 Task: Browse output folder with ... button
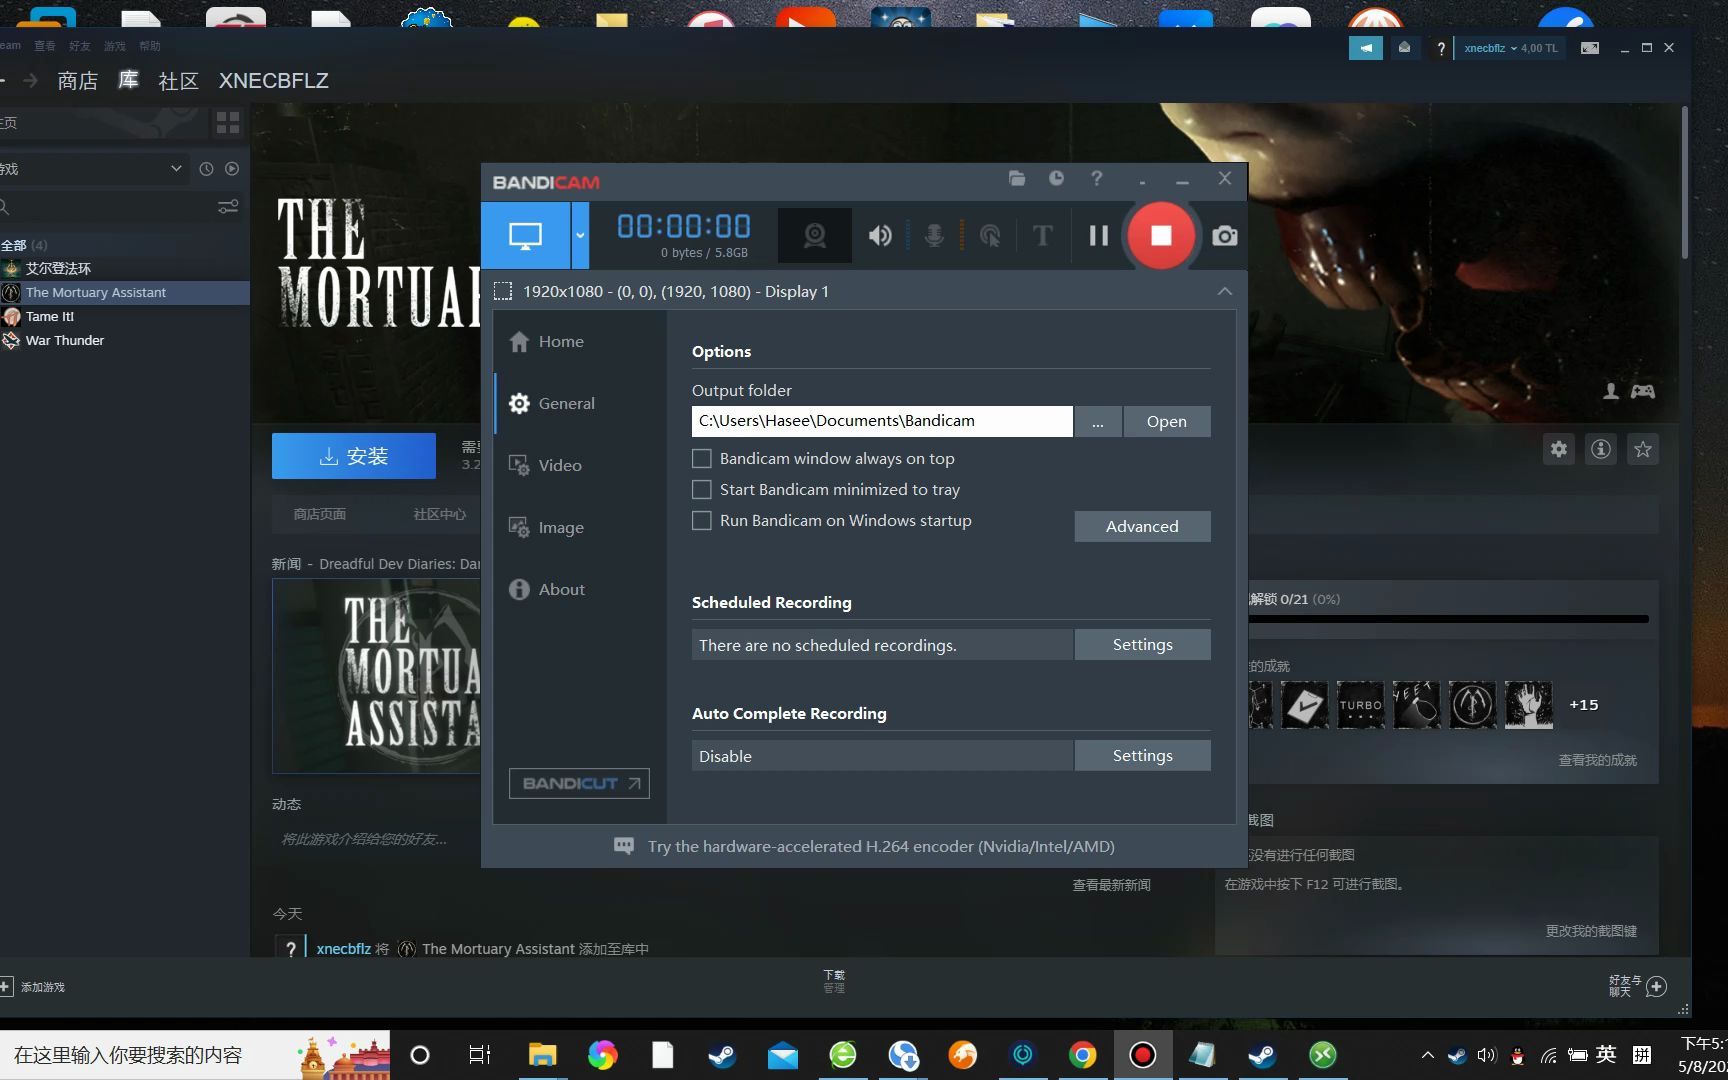(1098, 421)
